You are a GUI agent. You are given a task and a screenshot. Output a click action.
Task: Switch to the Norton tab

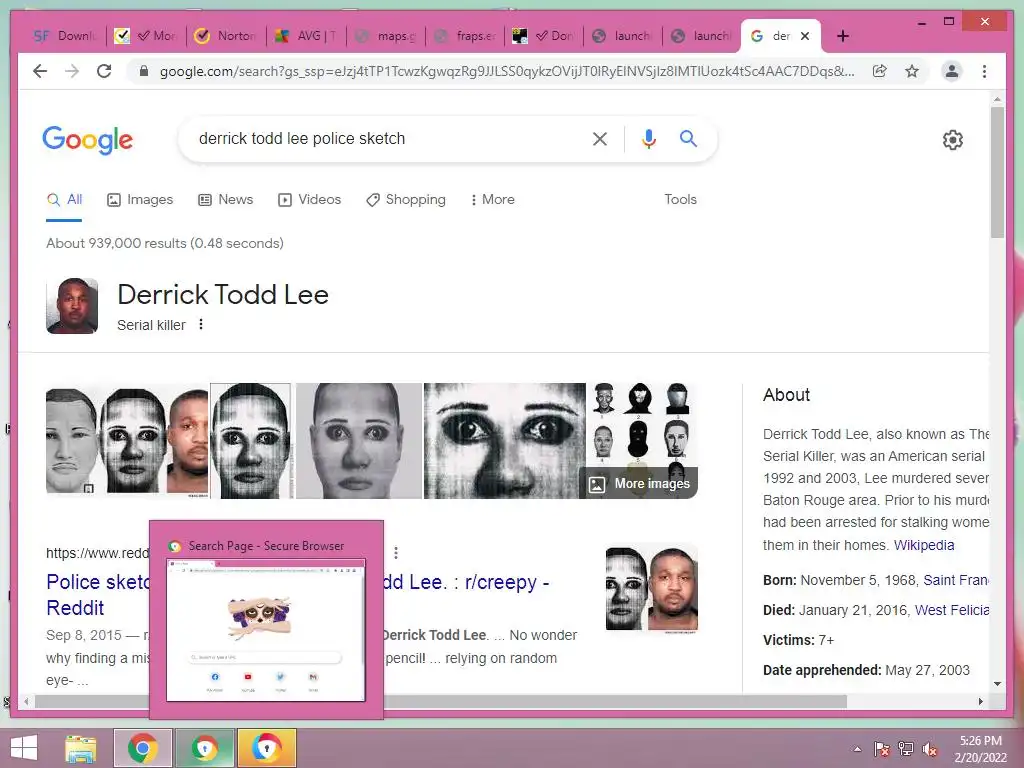[226, 36]
